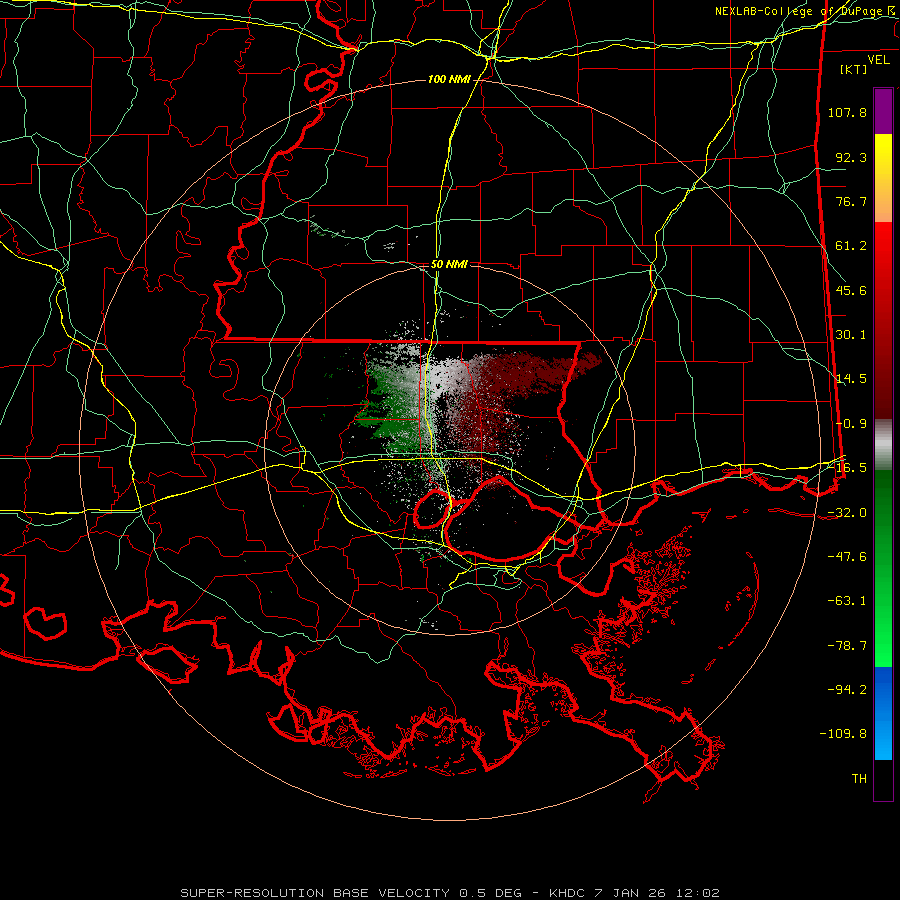The height and width of the screenshot is (900, 900).
Task: Select the -32.0 scale value
Action: (847, 513)
